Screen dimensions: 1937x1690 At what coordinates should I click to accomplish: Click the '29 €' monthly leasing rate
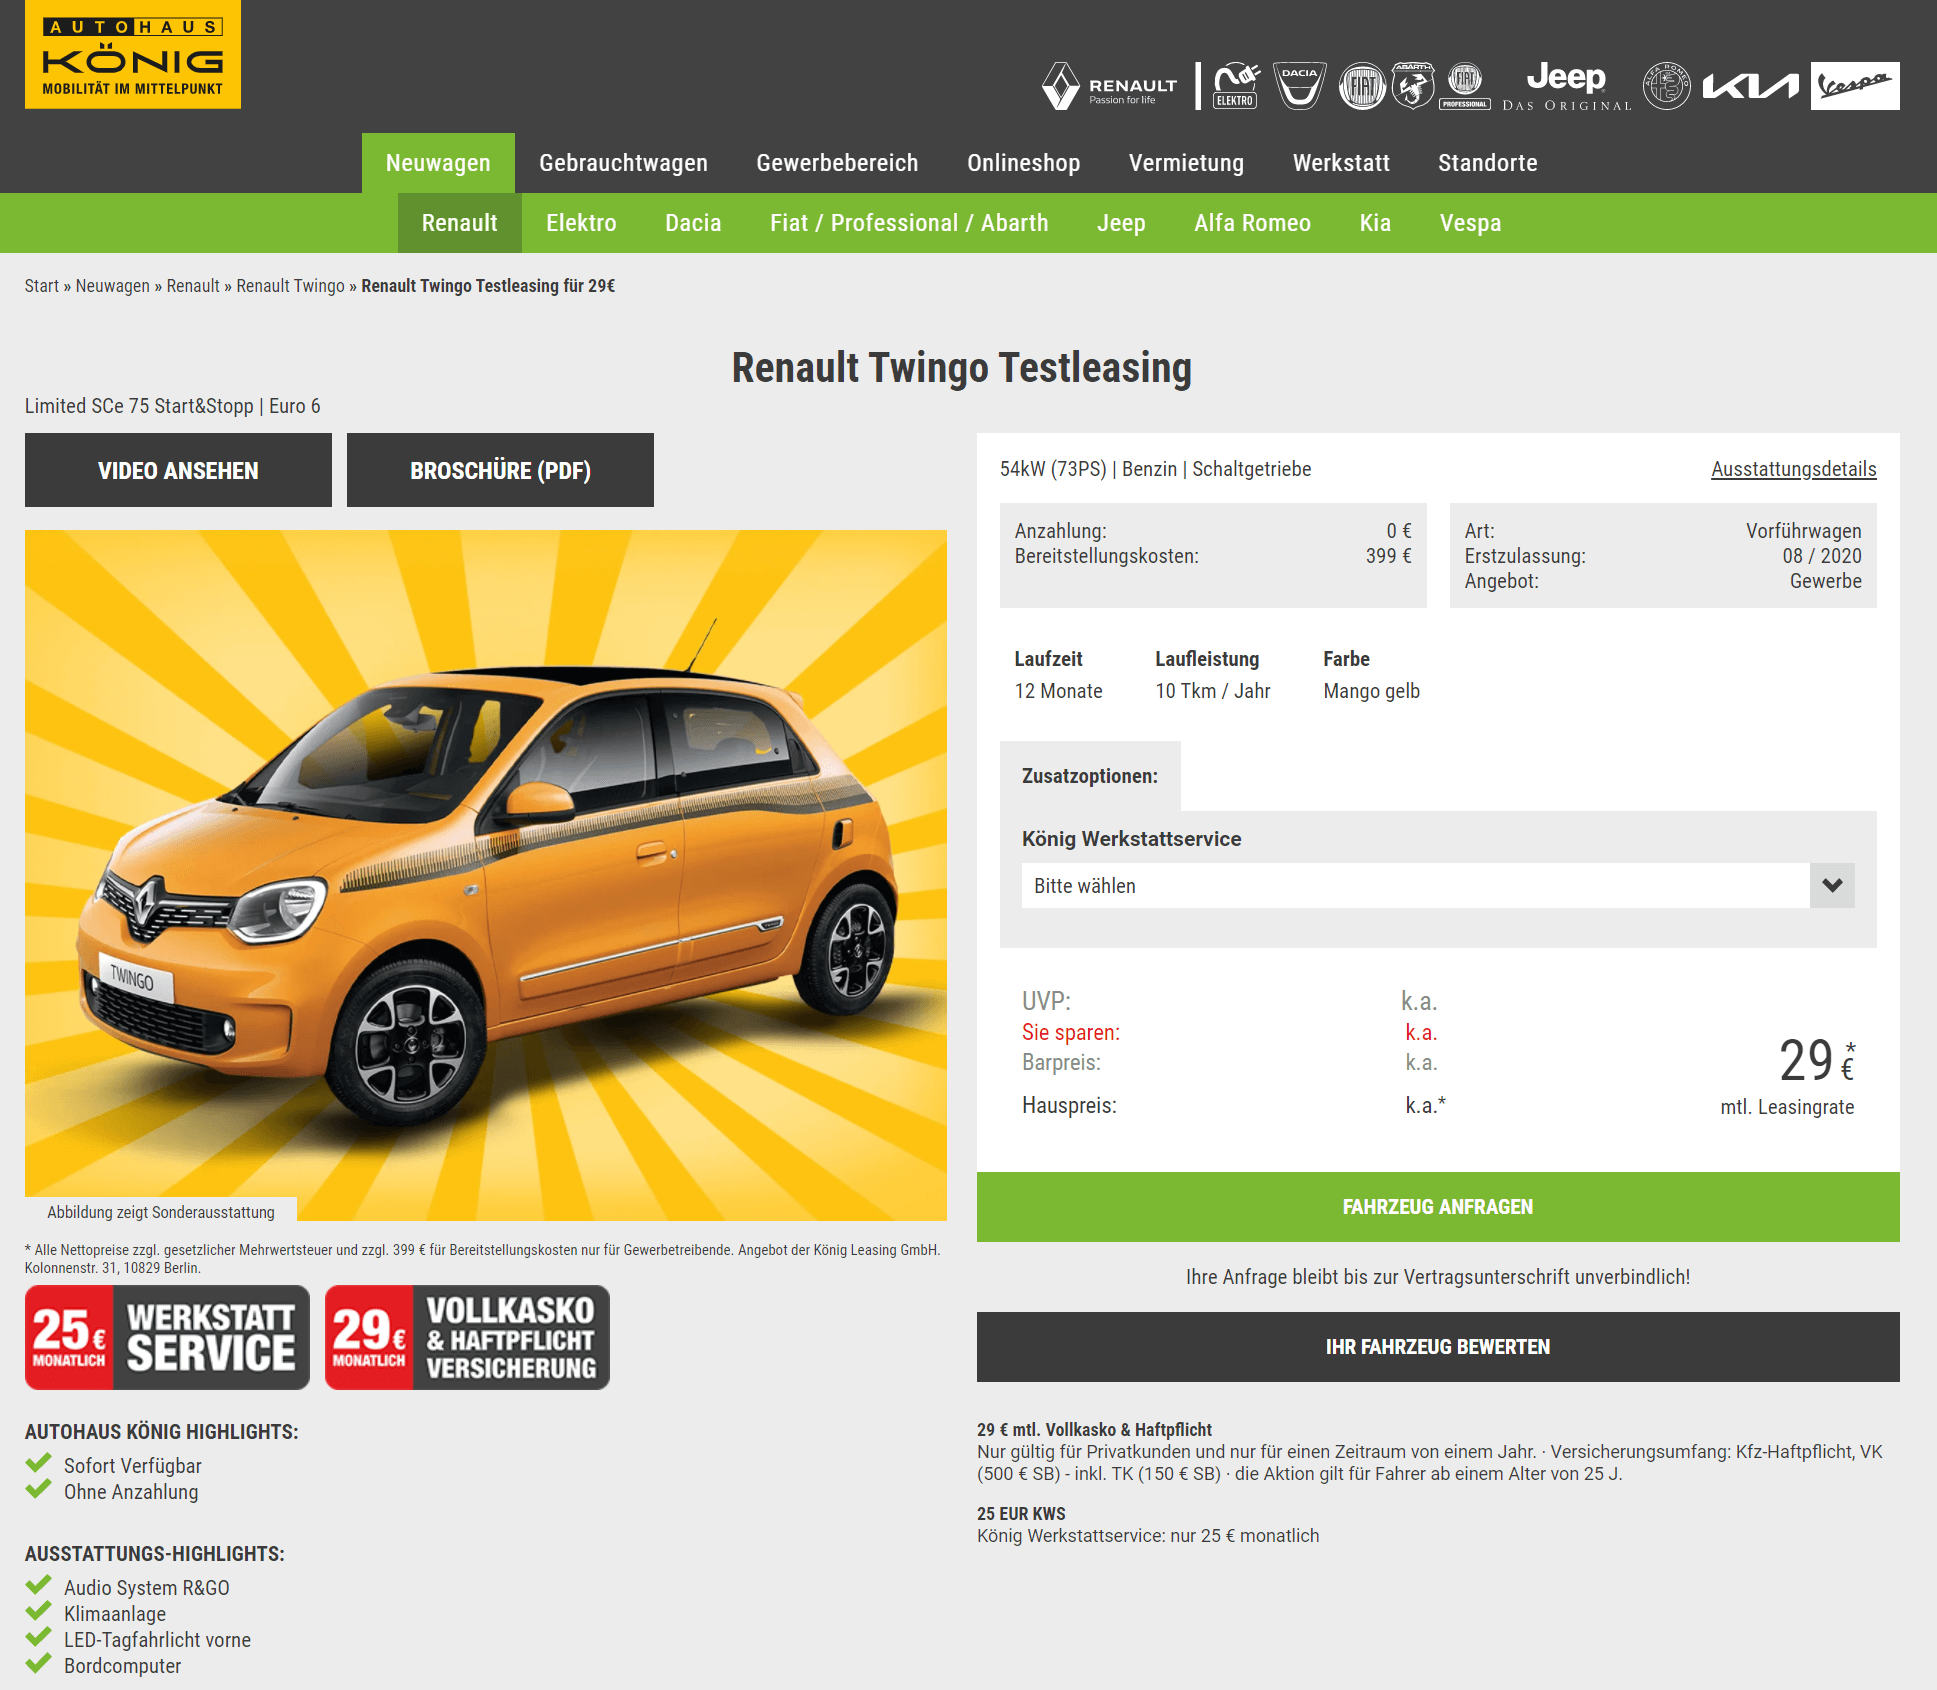(1817, 1061)
